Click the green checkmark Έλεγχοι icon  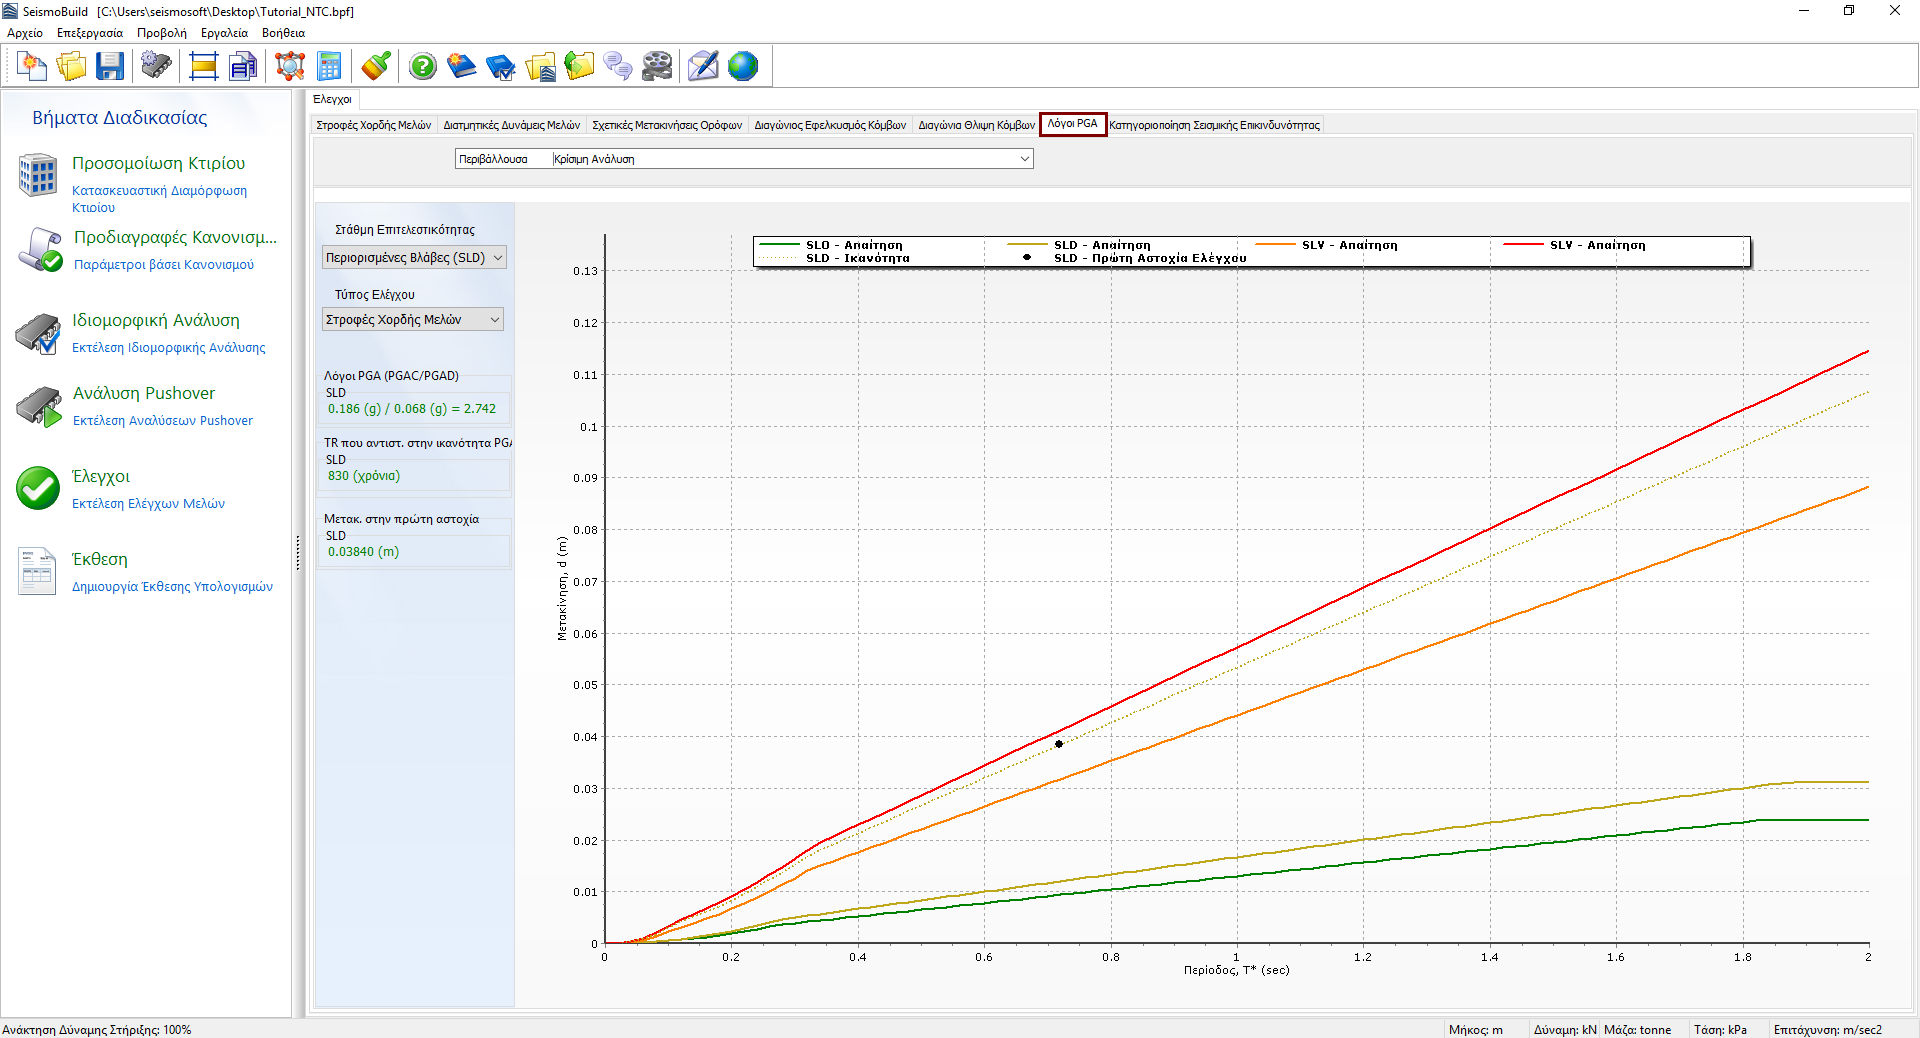[38, 488]
